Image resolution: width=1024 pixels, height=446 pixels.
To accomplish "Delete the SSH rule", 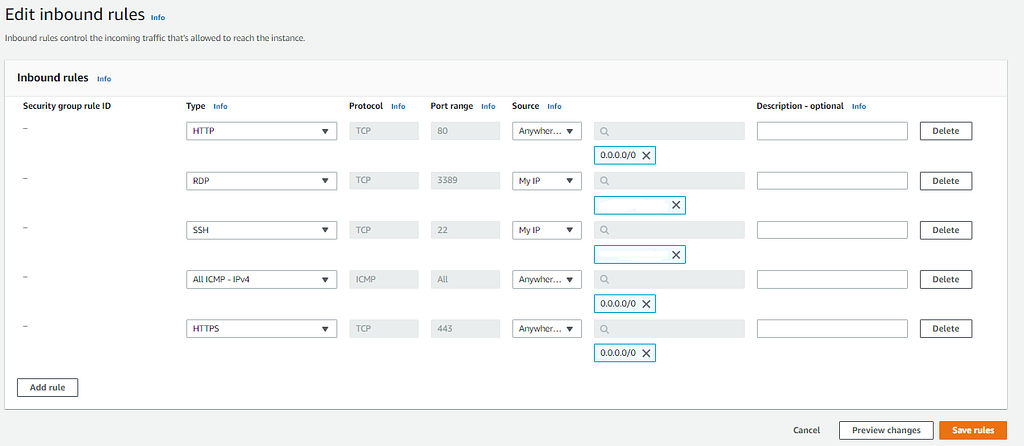I will [946, 230].
